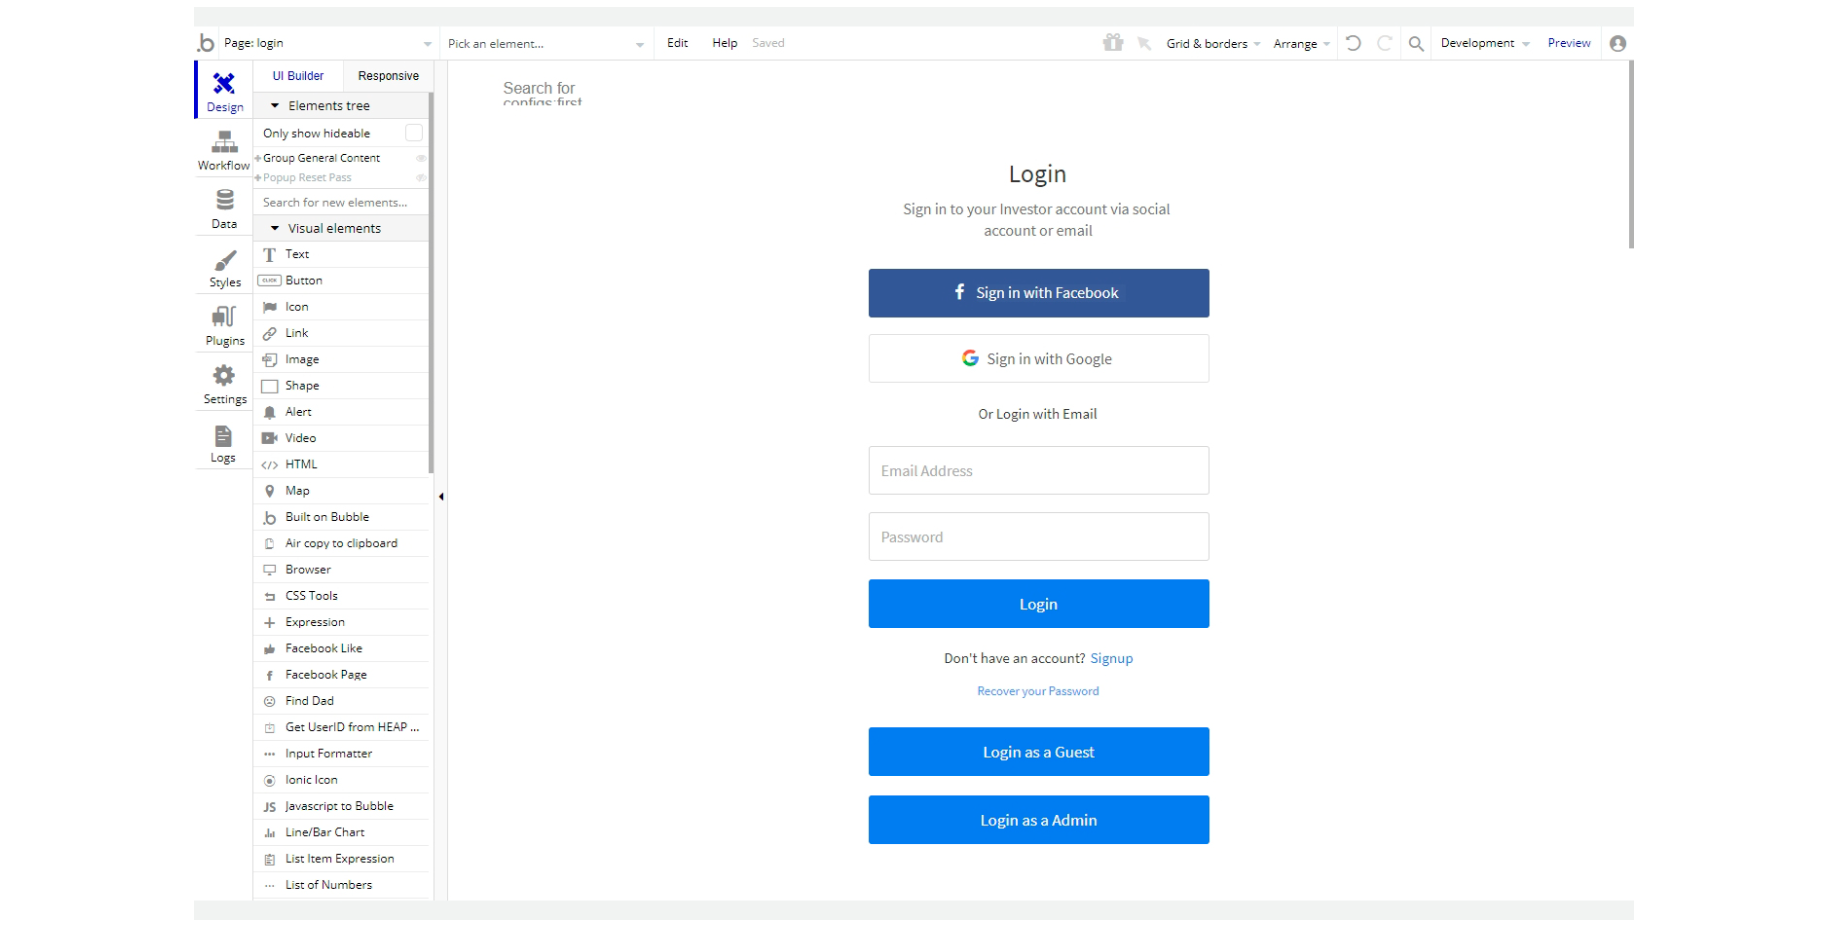Expand the Popup Reset Pass tree item

258,178
